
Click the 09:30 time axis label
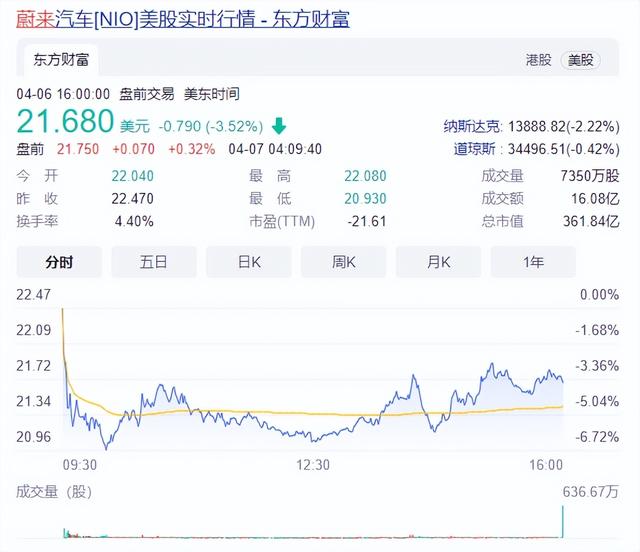click(80, 465)
